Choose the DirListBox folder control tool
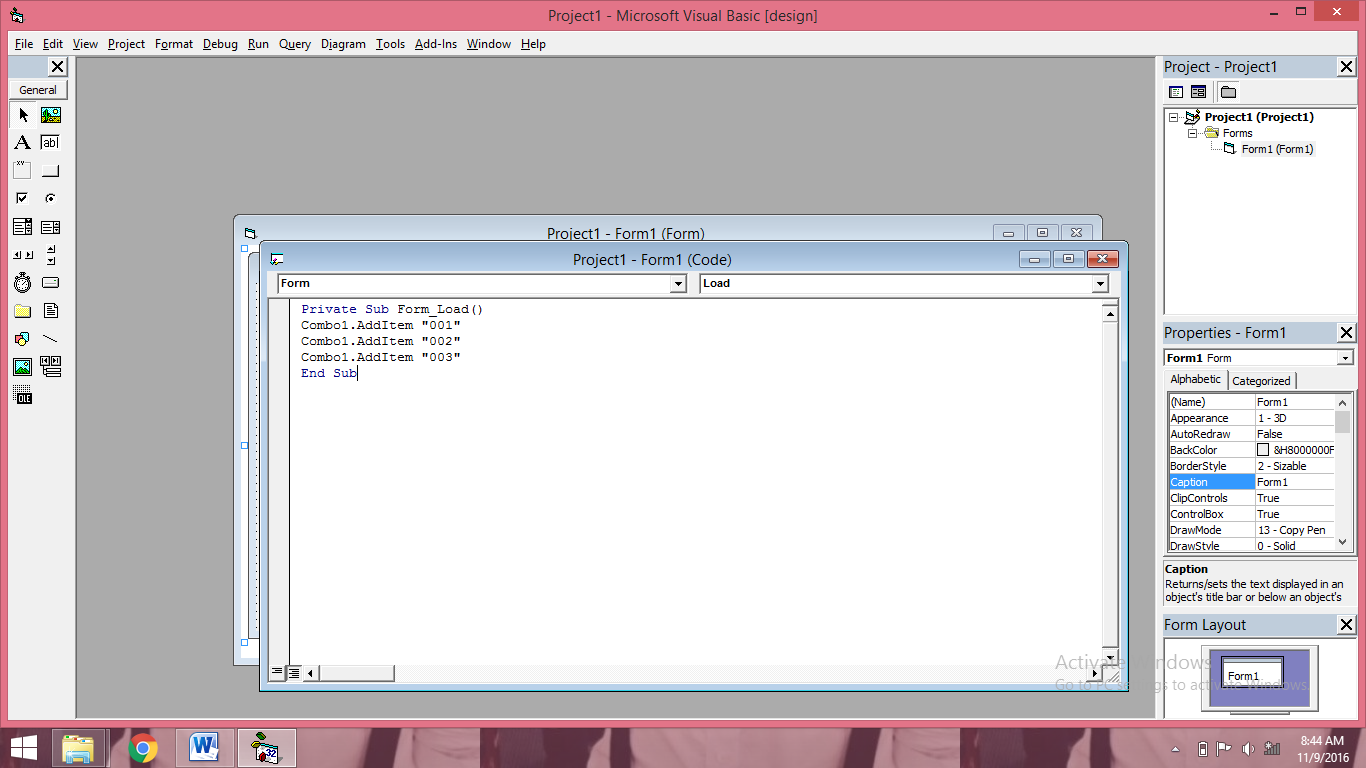Image resolution: width=1366 pixels, height=768 pixels. 23,311
